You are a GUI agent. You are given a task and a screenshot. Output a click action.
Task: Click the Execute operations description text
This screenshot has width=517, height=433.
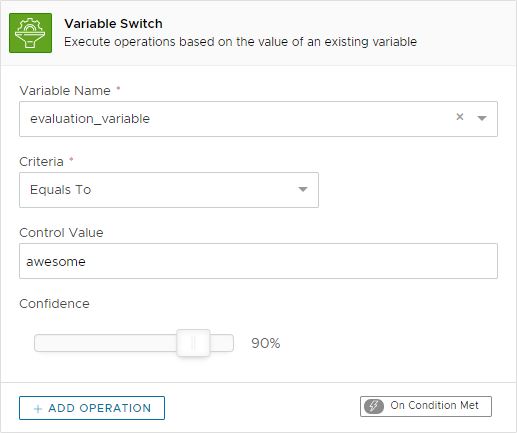(x=240, y=42)
